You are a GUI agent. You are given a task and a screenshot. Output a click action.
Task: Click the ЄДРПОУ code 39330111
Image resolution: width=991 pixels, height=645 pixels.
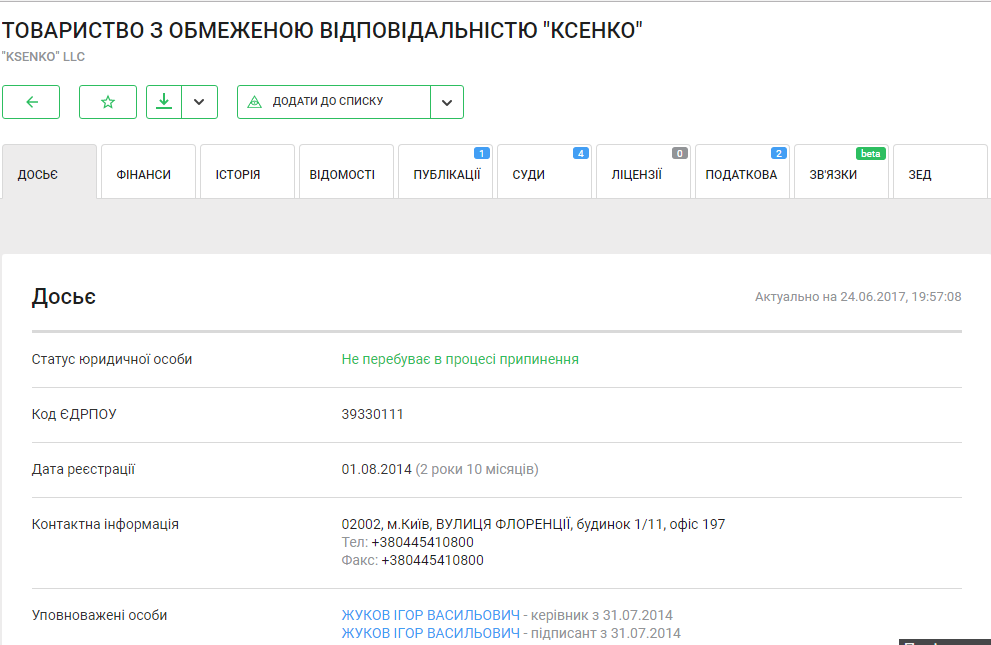pyautogui.click(x=373, y=414)
